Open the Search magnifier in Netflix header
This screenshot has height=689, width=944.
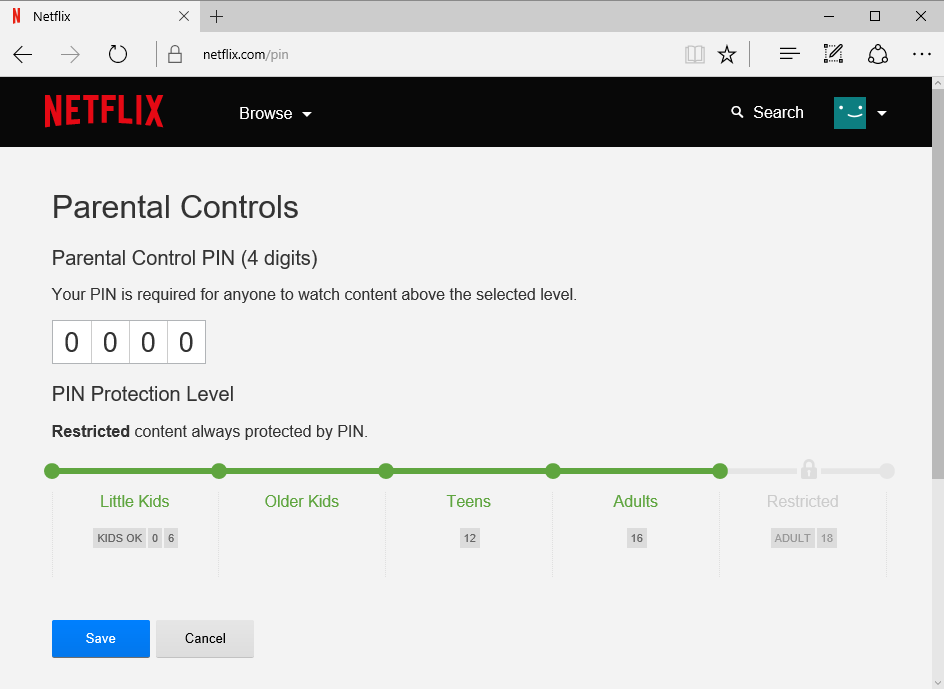coord(738,112)
